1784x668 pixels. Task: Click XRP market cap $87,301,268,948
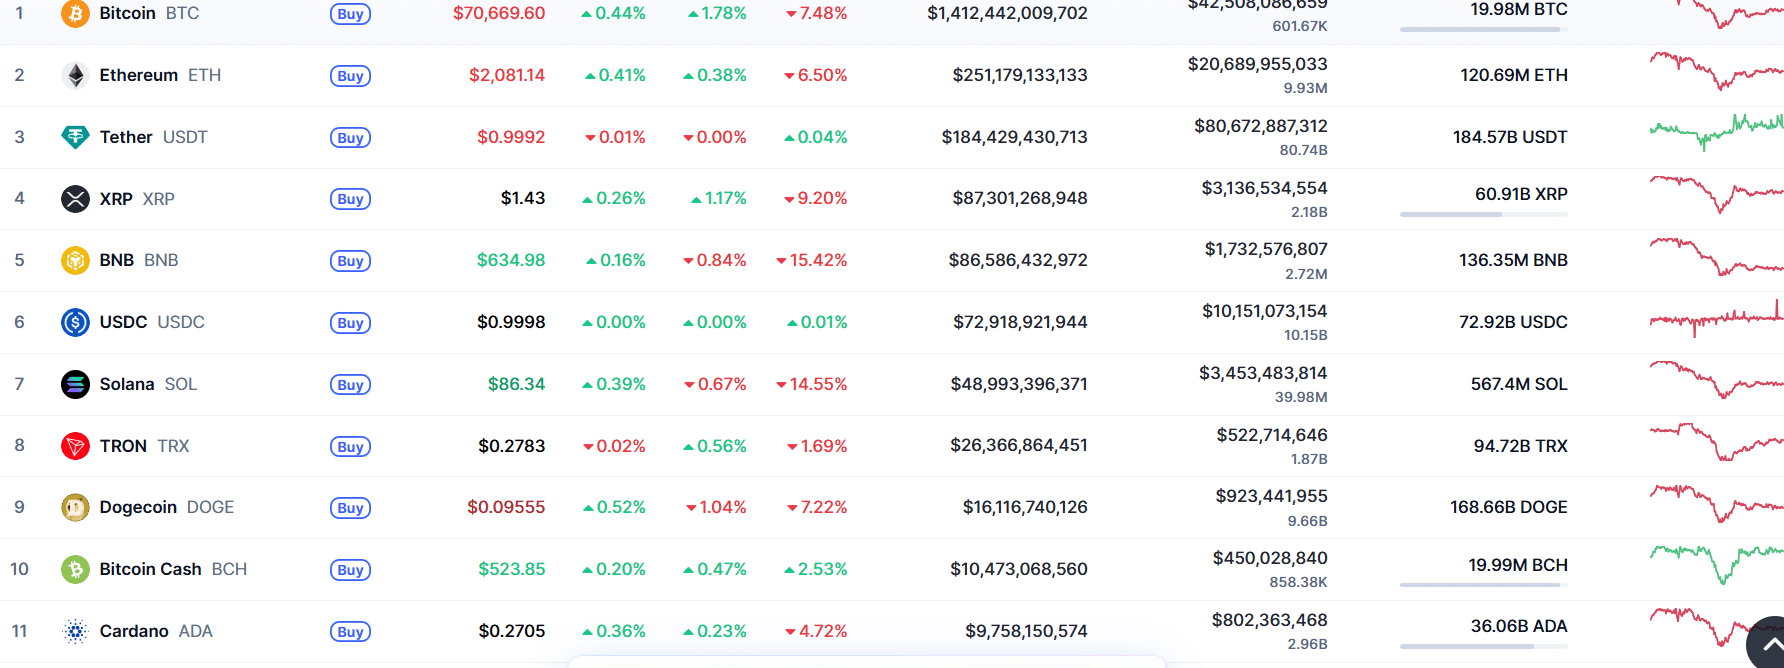point(1020,198)
